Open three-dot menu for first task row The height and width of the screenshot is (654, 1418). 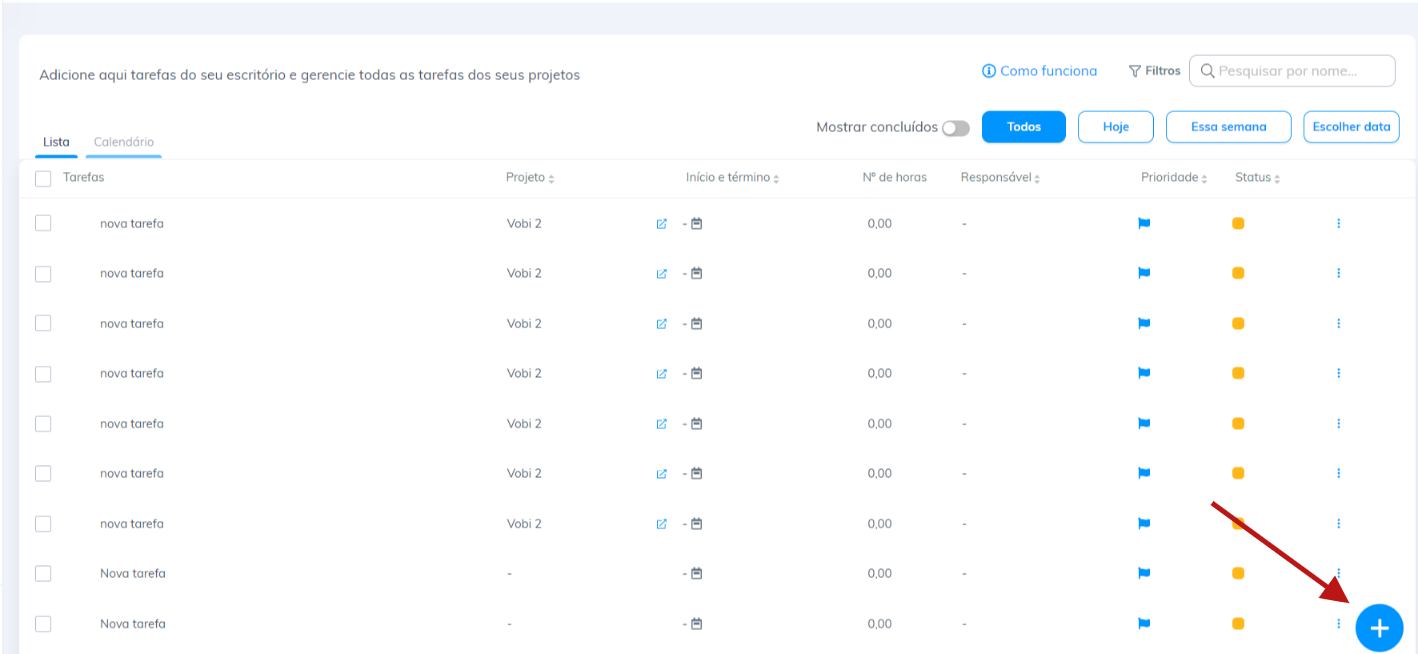point(1338,223)
